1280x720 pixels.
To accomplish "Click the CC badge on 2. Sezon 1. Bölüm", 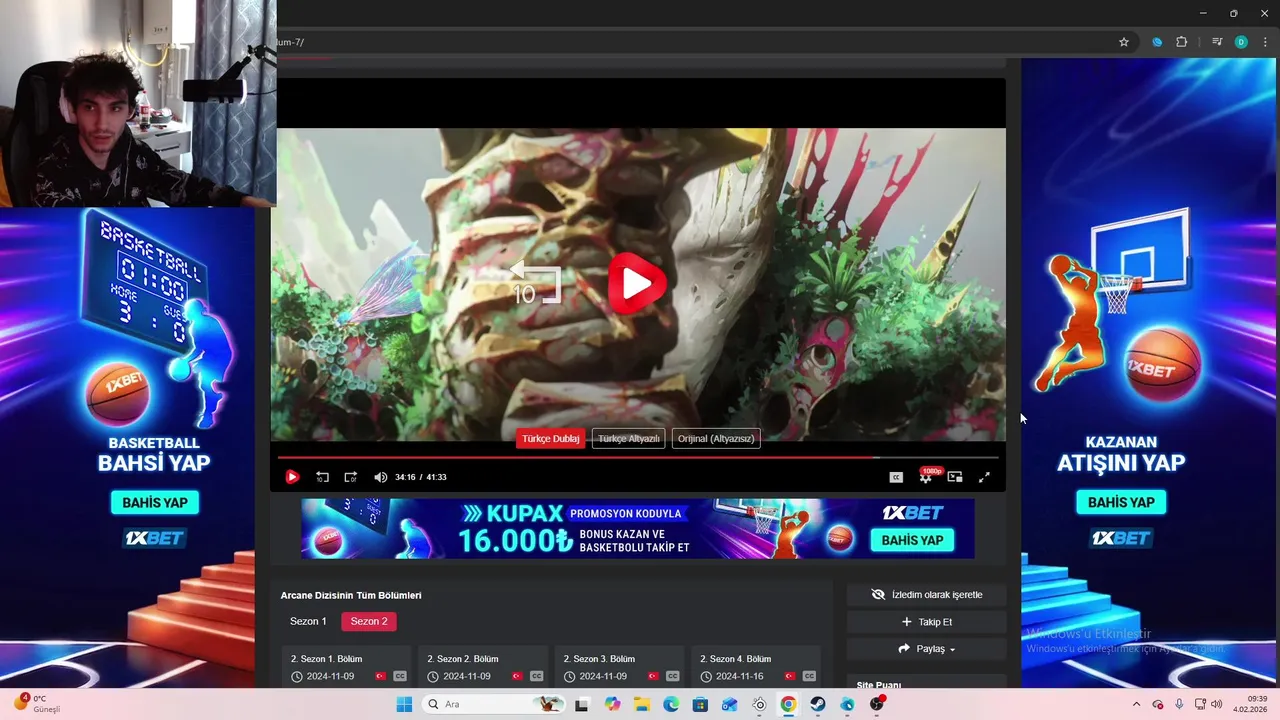I will pyautogui.click(x=400, y=677).
